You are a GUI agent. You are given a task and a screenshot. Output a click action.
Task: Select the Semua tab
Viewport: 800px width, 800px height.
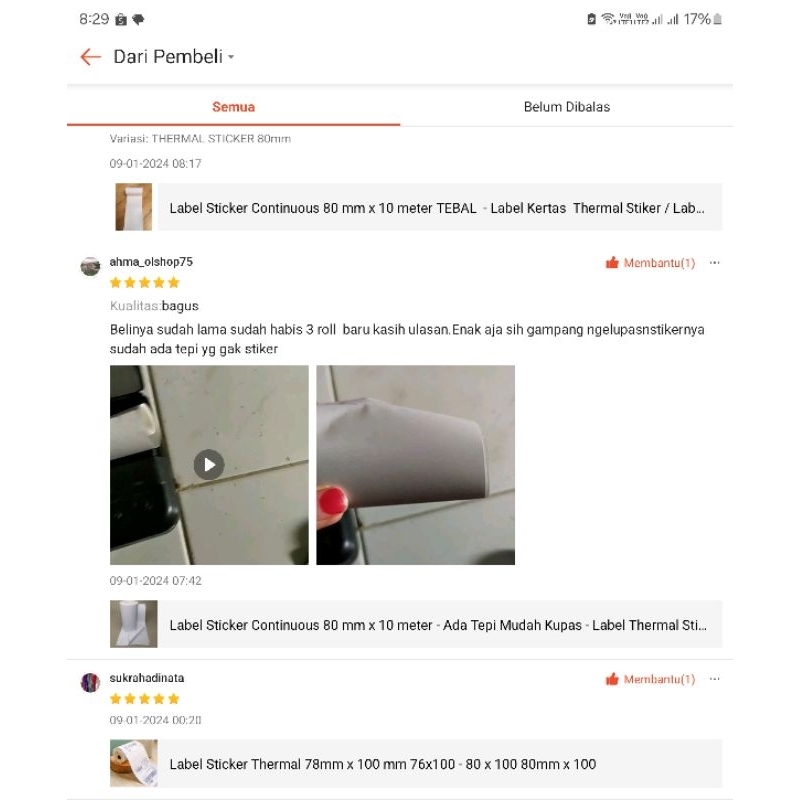pos(233,107)
